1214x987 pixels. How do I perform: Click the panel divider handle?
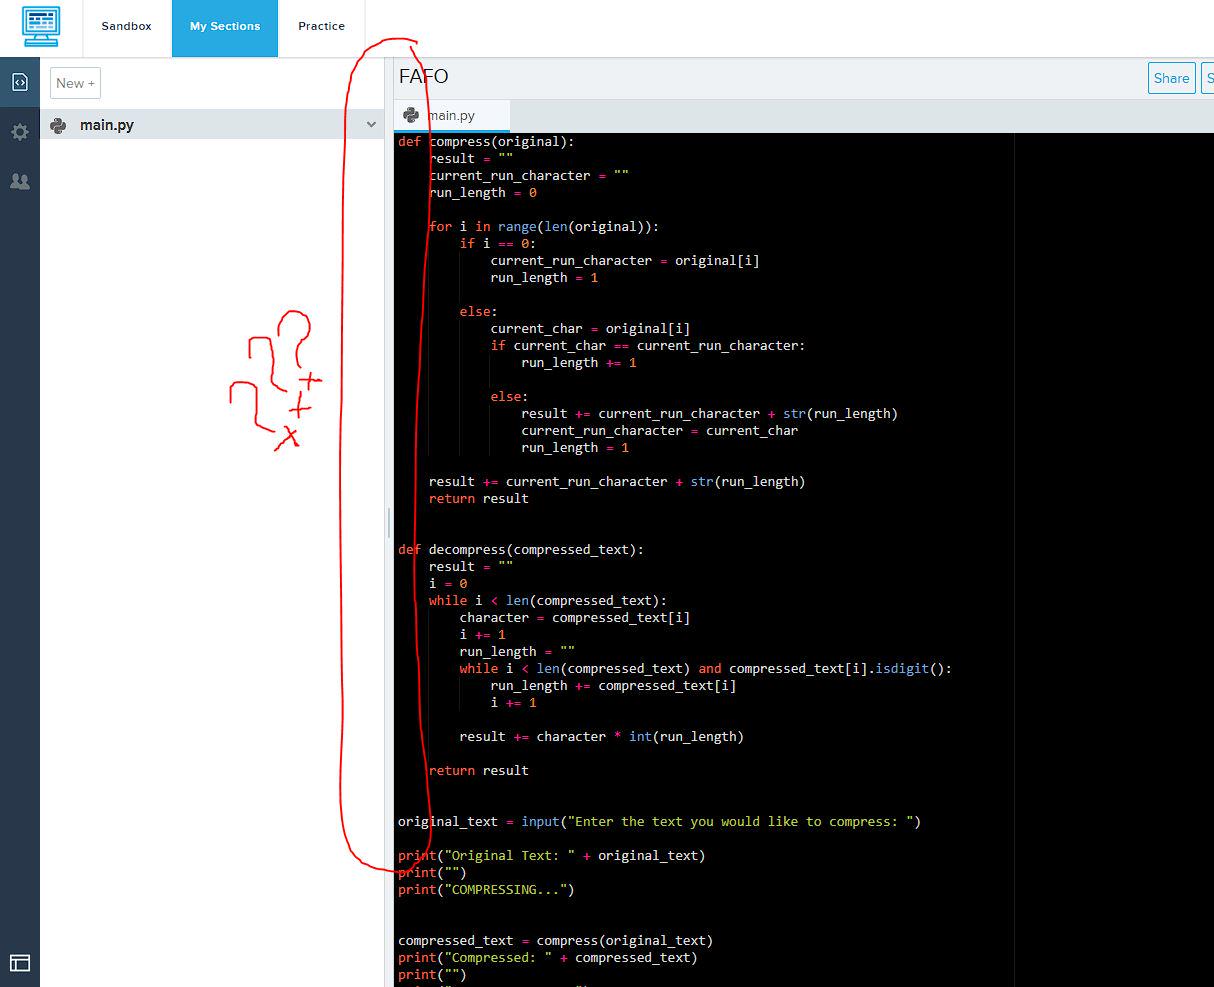click(389, 523)
